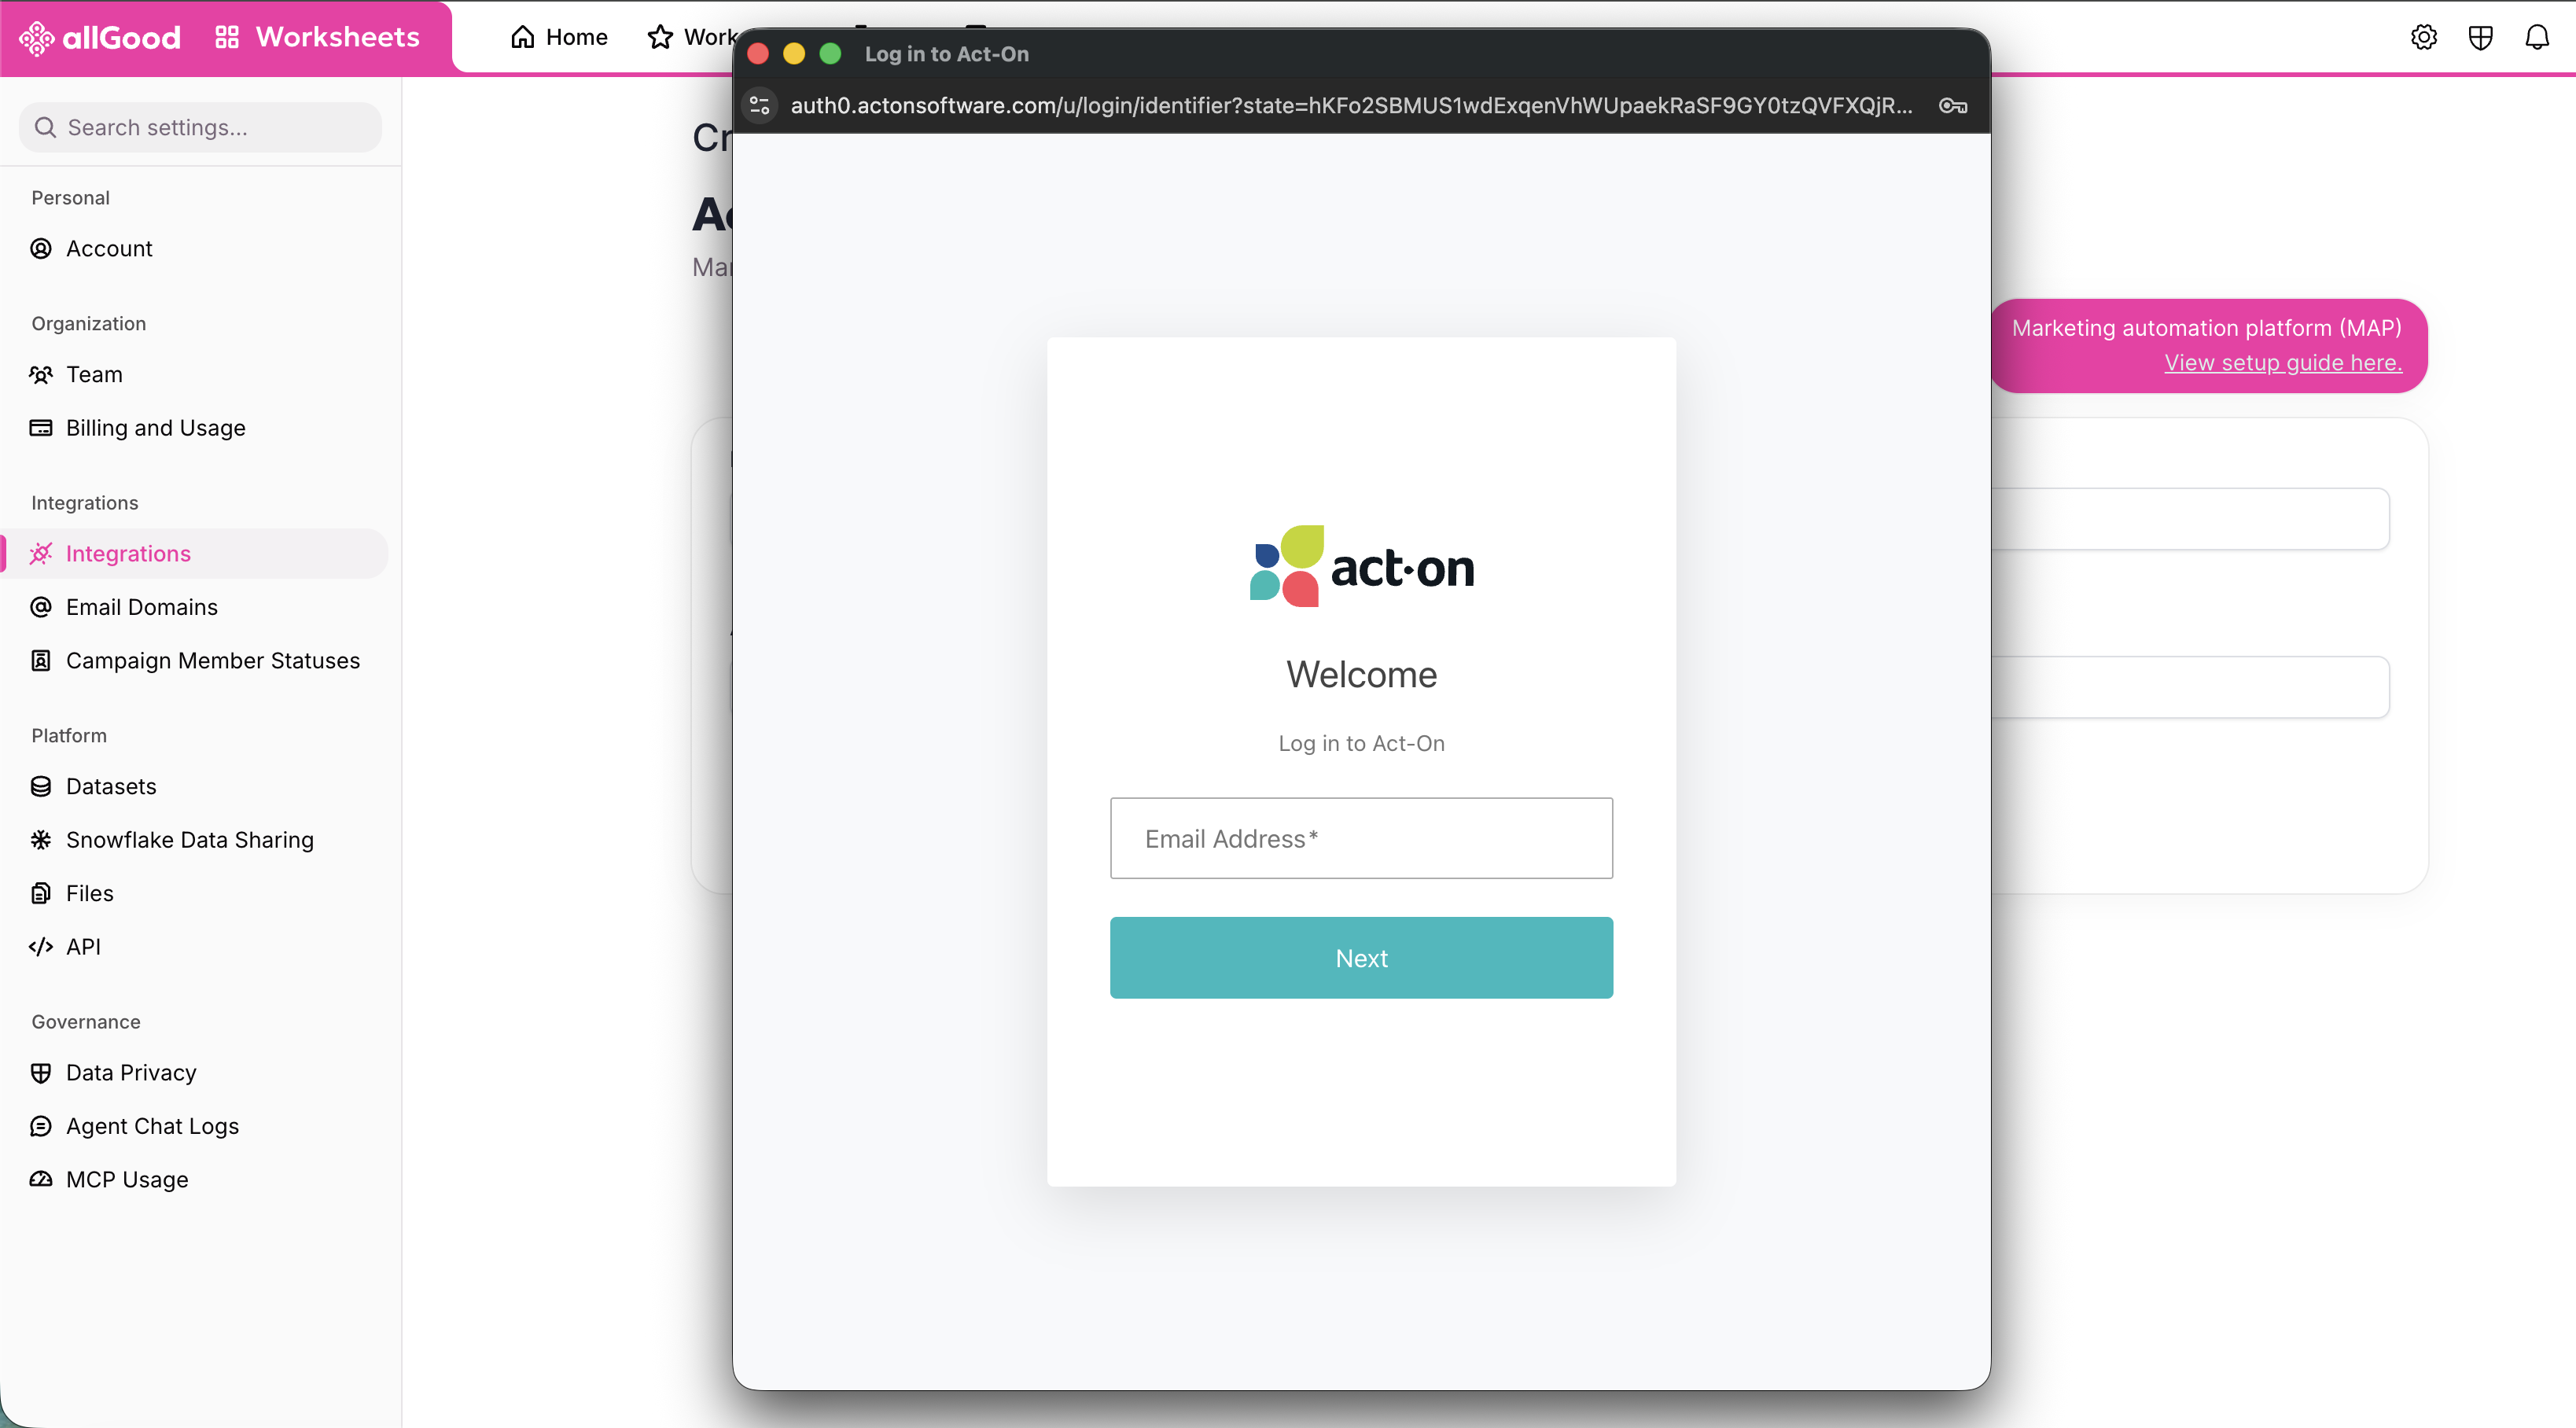Open settings gear icon in top bar

(x=2423, y=38)
